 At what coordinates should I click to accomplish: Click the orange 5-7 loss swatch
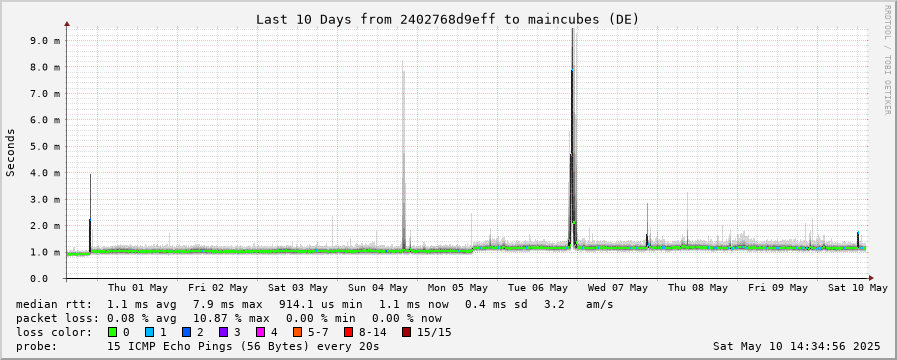point(297,332)
